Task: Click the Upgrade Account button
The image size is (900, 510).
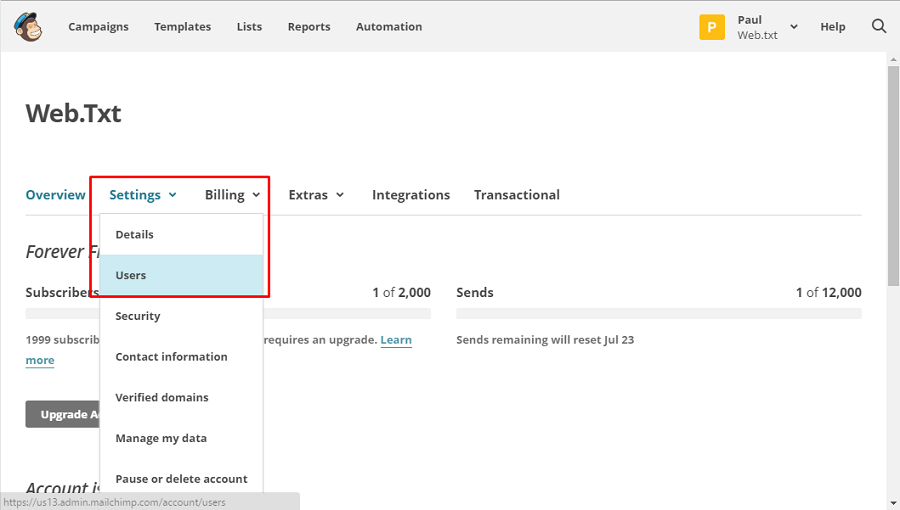Action: click(63, 414)
